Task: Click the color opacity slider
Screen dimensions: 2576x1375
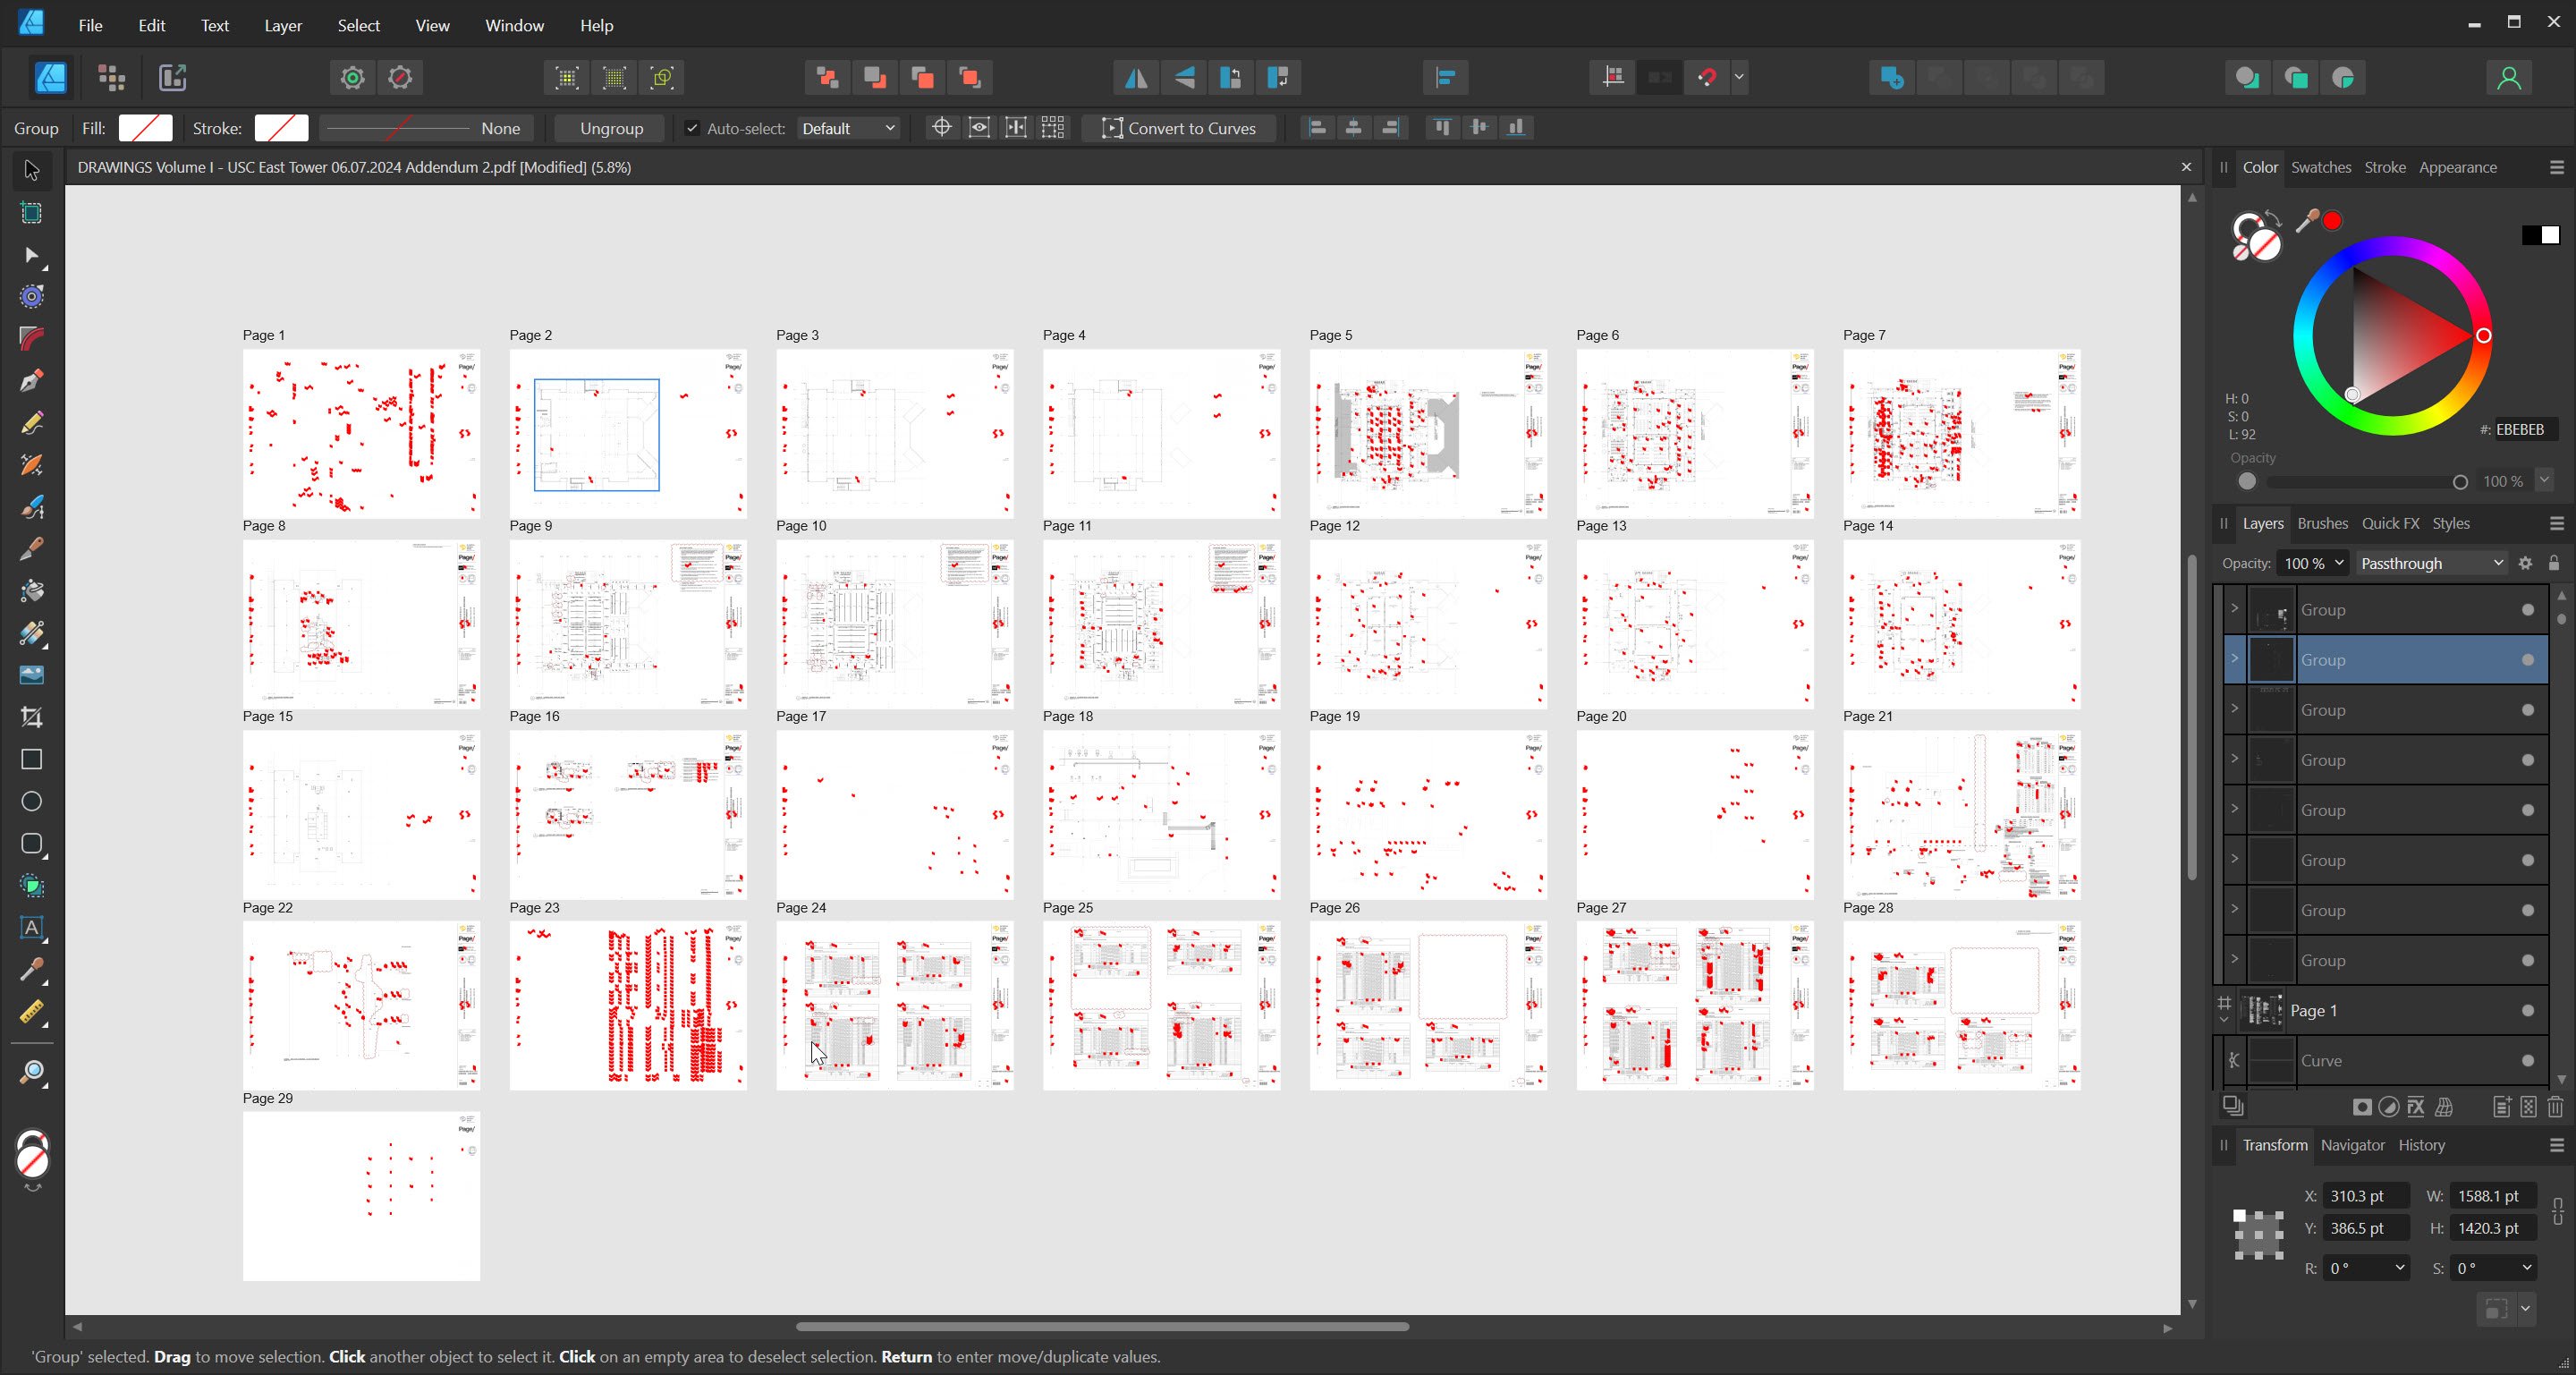Action: click(x=2360, y=482)
